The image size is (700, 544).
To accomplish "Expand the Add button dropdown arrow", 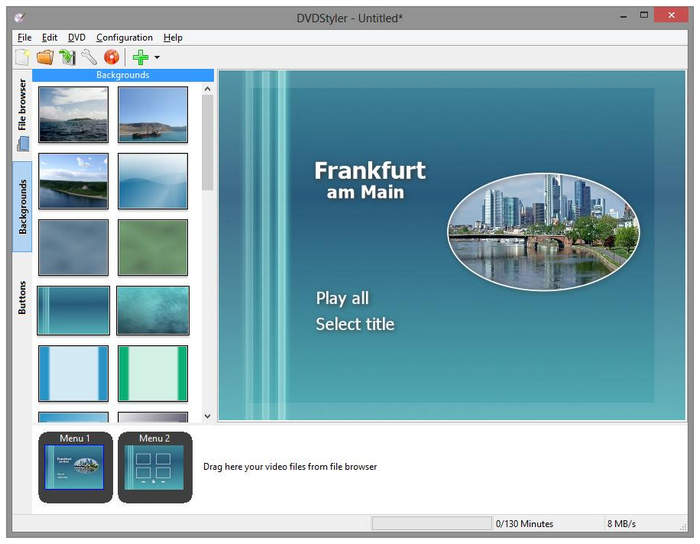I will pyautogui.click(x=157, y=58).
